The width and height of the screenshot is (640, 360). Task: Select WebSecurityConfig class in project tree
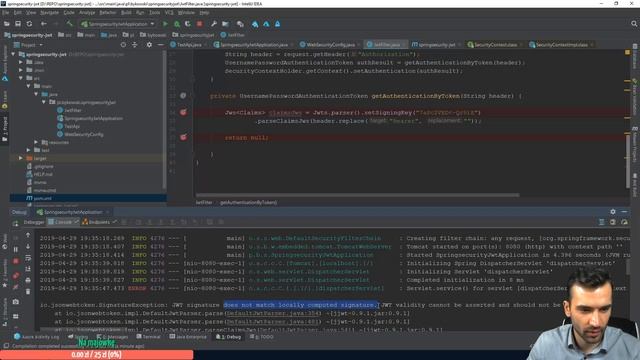(x=80, y=134)
